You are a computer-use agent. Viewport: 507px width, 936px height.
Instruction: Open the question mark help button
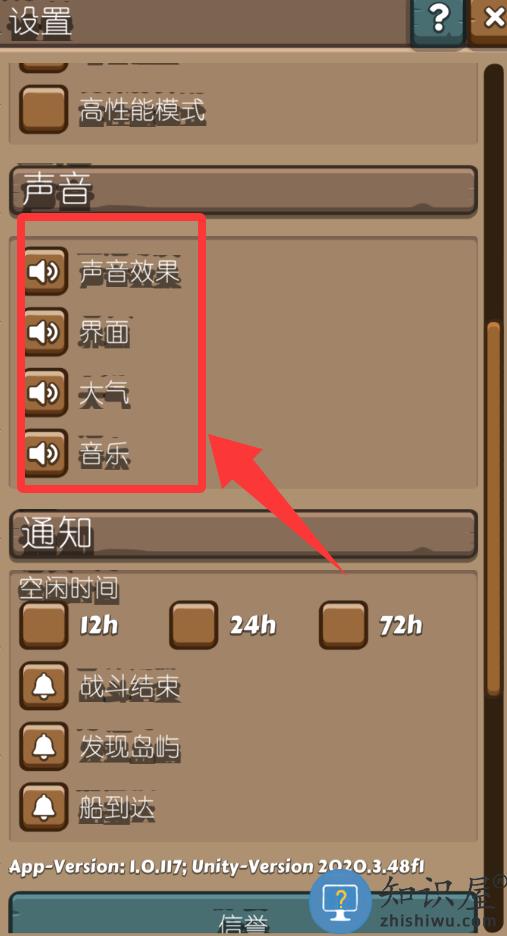(438, 20)
